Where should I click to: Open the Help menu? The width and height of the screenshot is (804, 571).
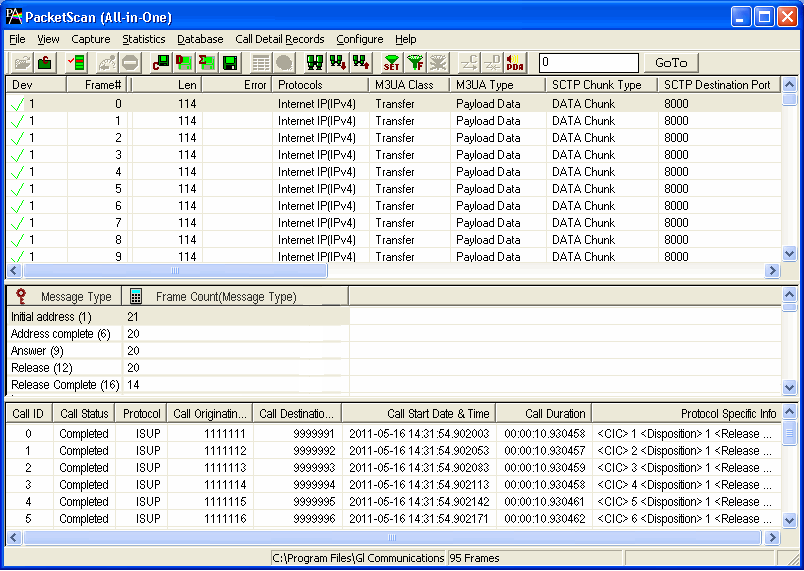coord(406,39)
